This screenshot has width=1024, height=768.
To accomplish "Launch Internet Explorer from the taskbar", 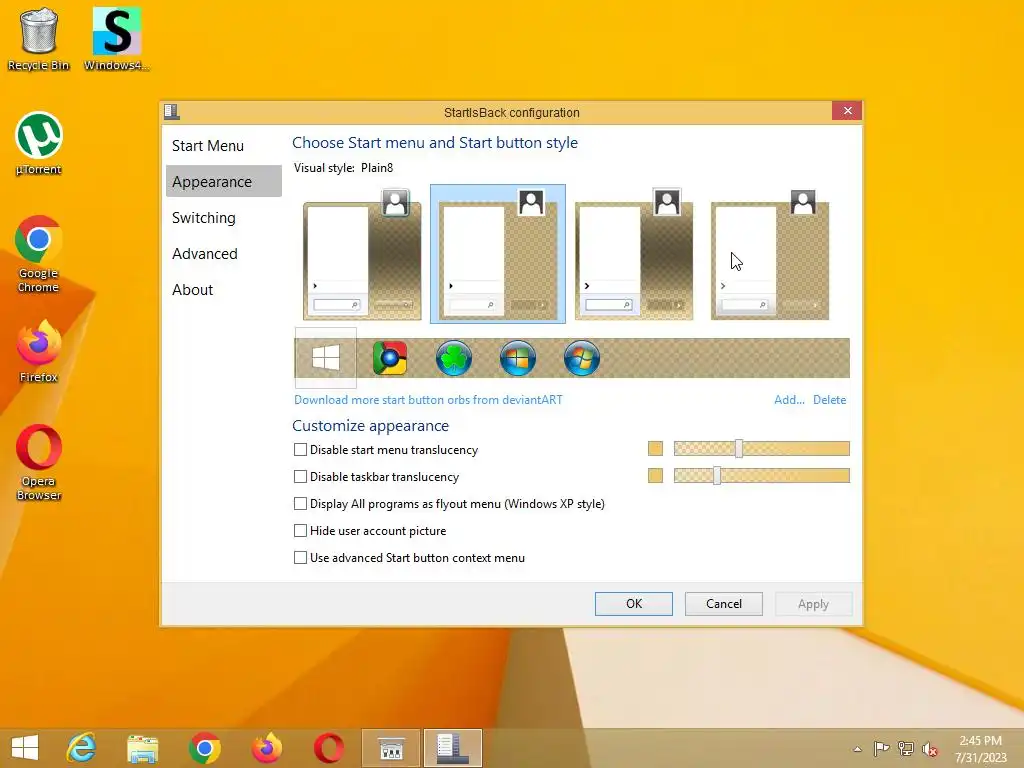I will [82, 748].
